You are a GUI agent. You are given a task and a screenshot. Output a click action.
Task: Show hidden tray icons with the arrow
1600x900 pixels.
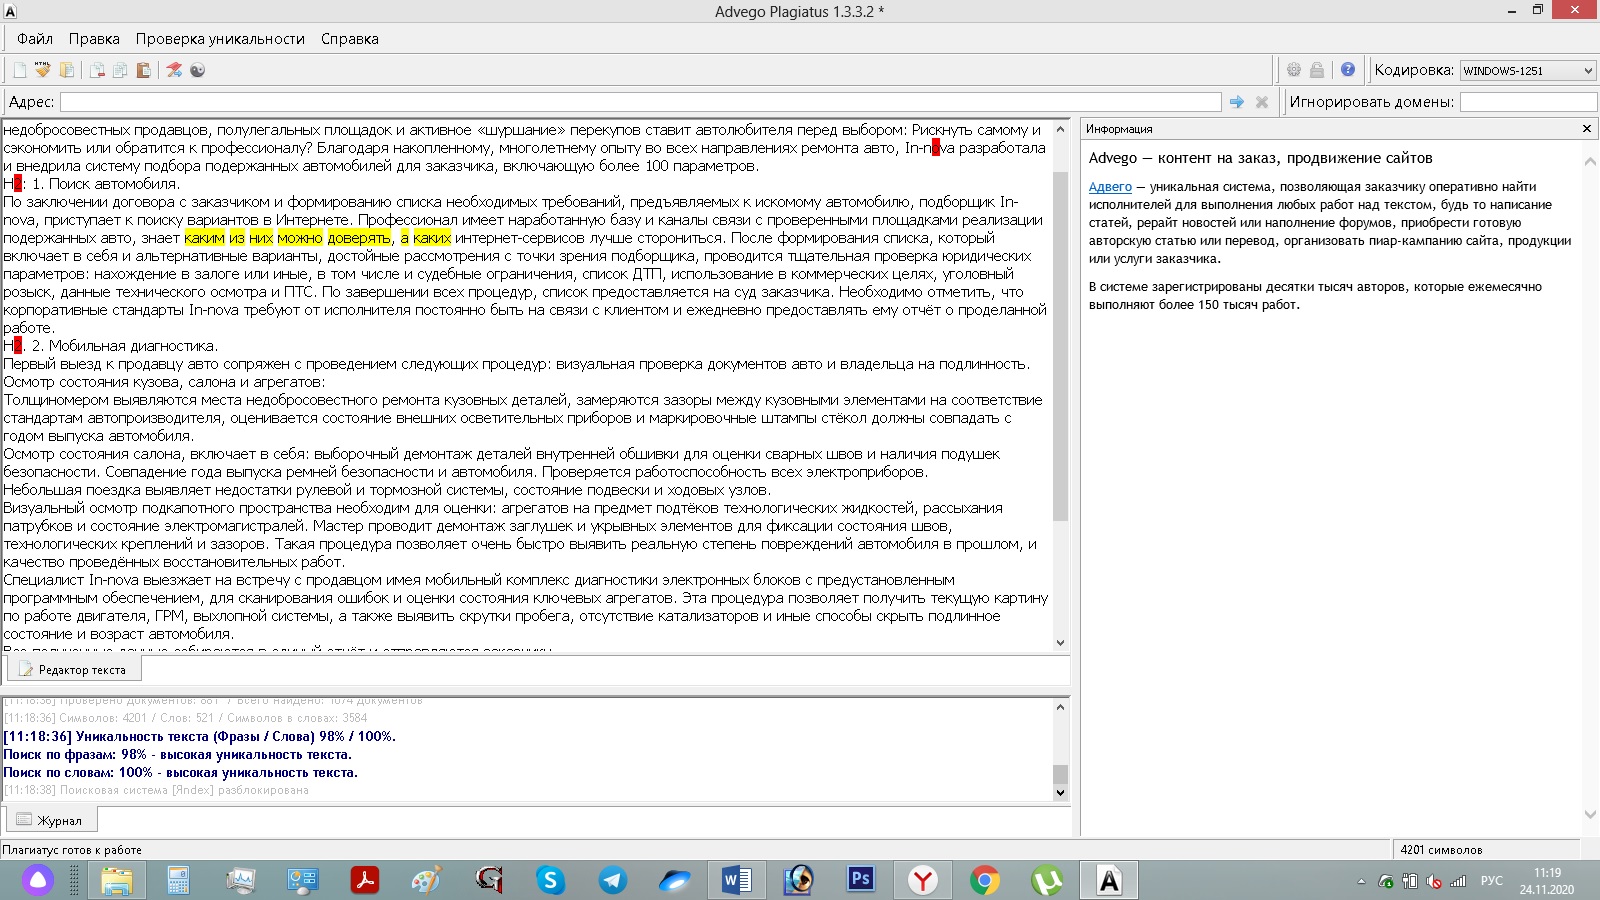tap(1361, 881)
